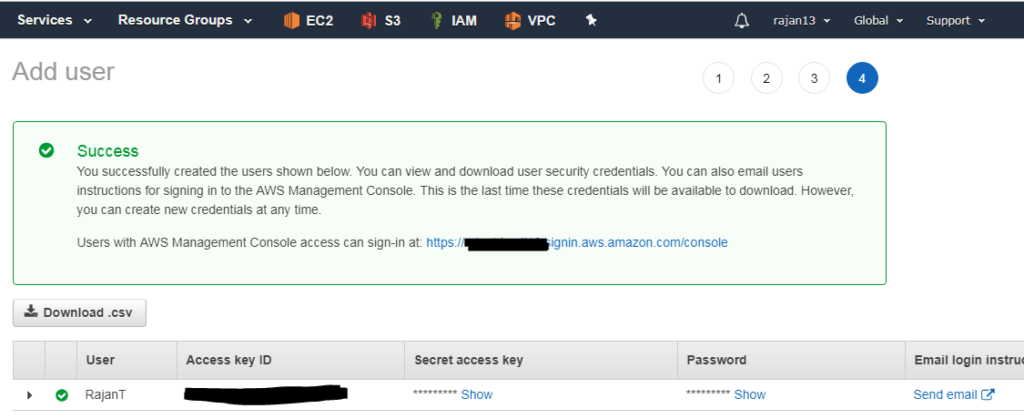Open the S3 service shortcut icon
The image size is (1024, 419).
tap(369, 20)
